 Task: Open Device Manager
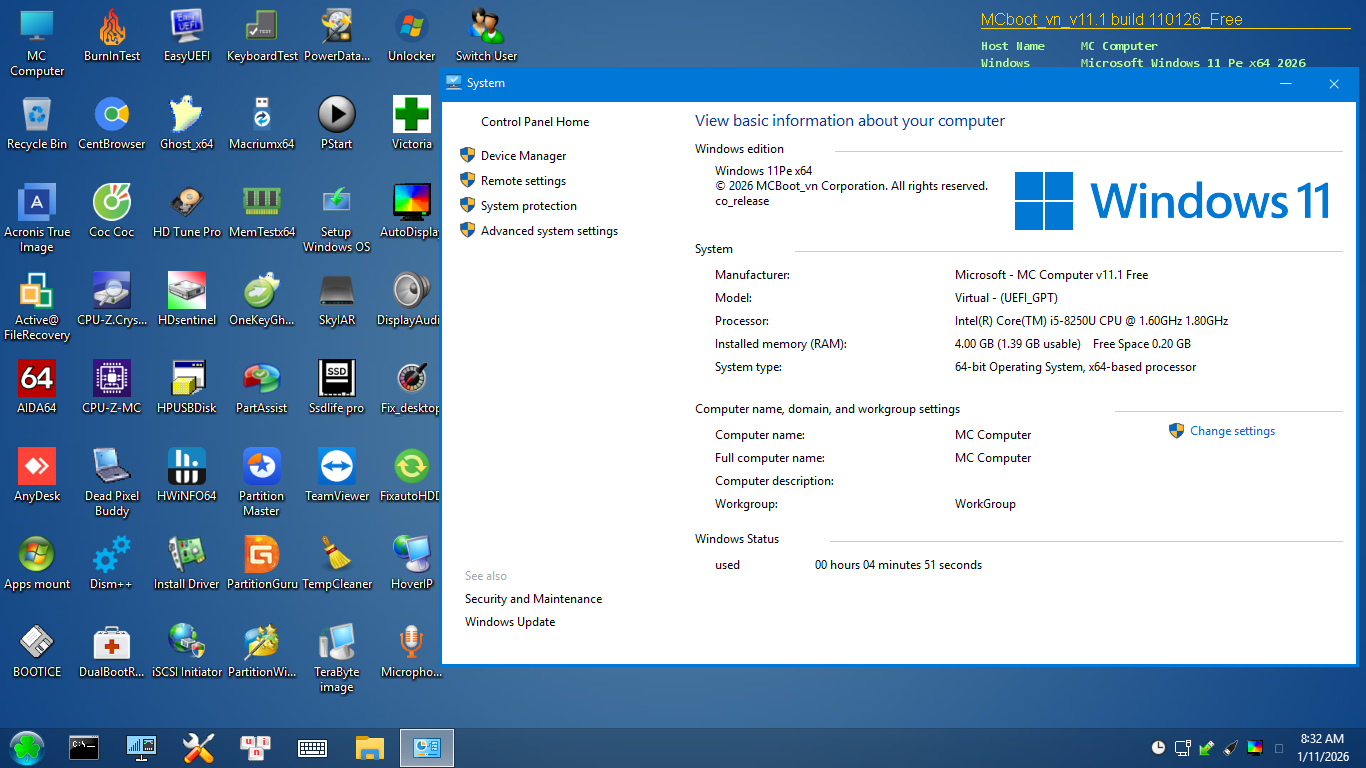(x=522, y=155)
